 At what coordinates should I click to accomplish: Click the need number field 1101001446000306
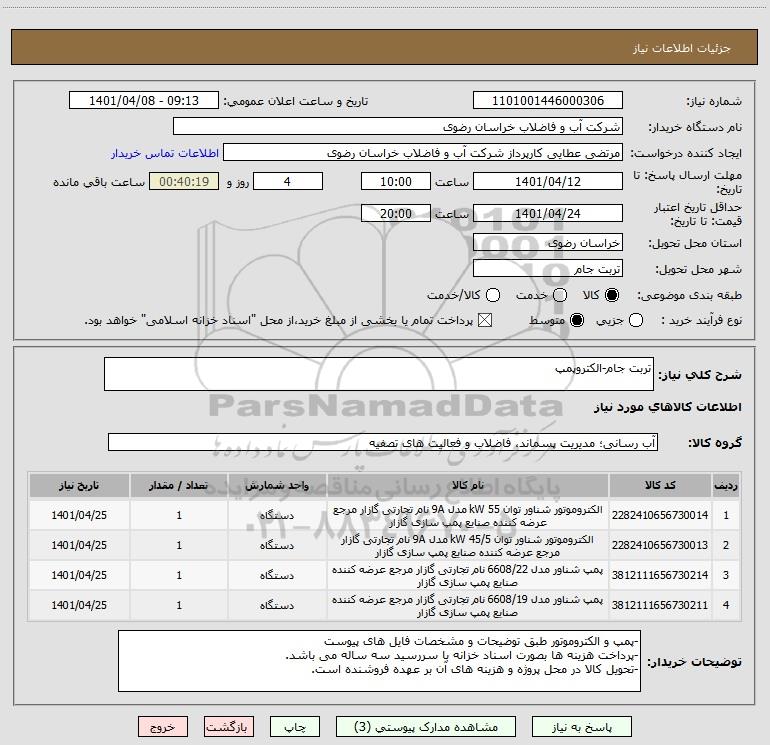(x=548, y=101)
